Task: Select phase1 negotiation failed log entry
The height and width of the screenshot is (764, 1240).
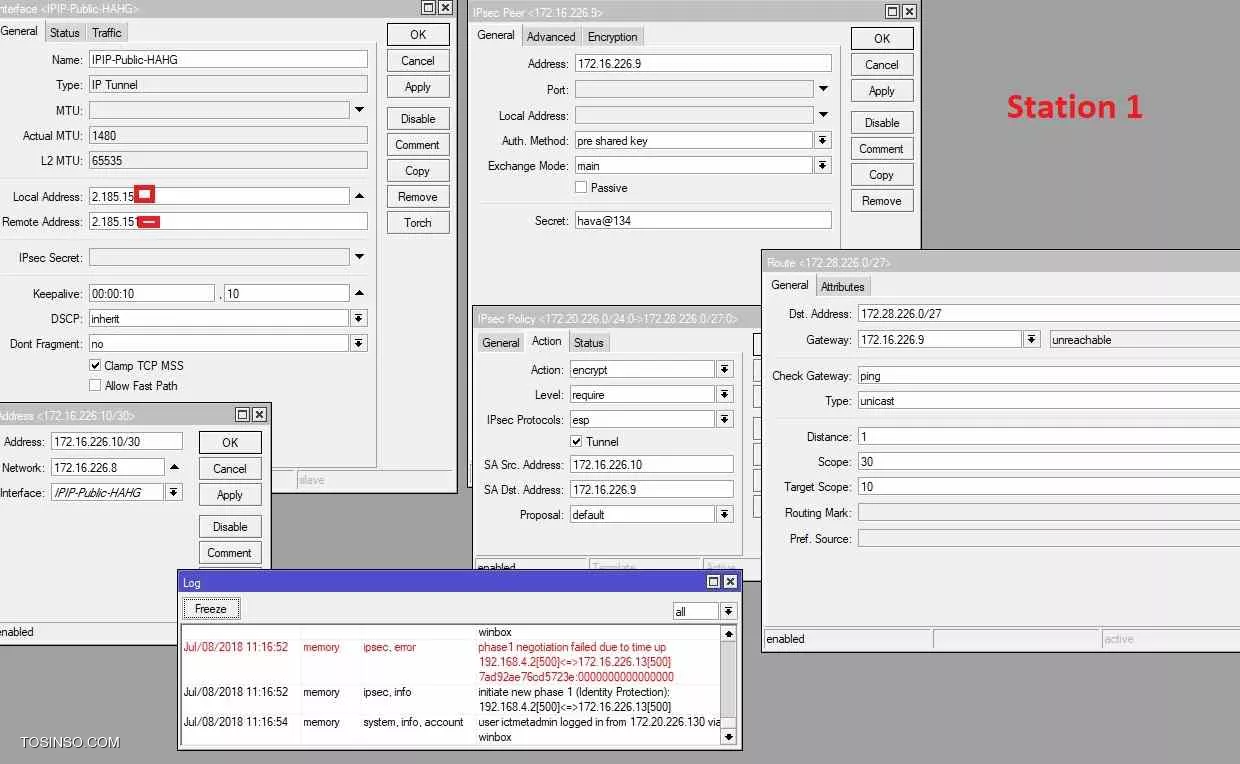Action: (450, 662)
